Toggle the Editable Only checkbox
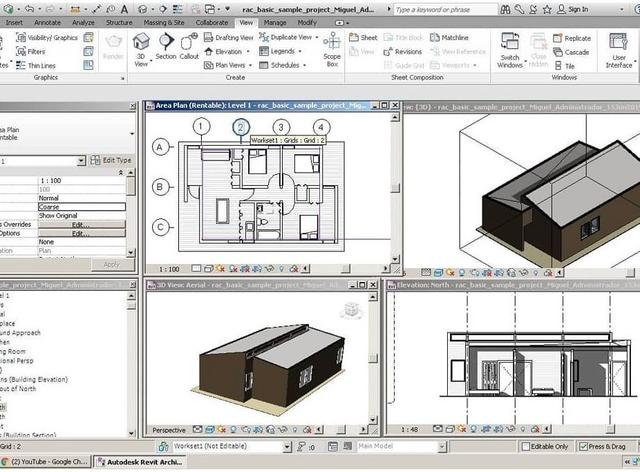The height and width of the screenshot is (472, 640). (x=526, y=446)
